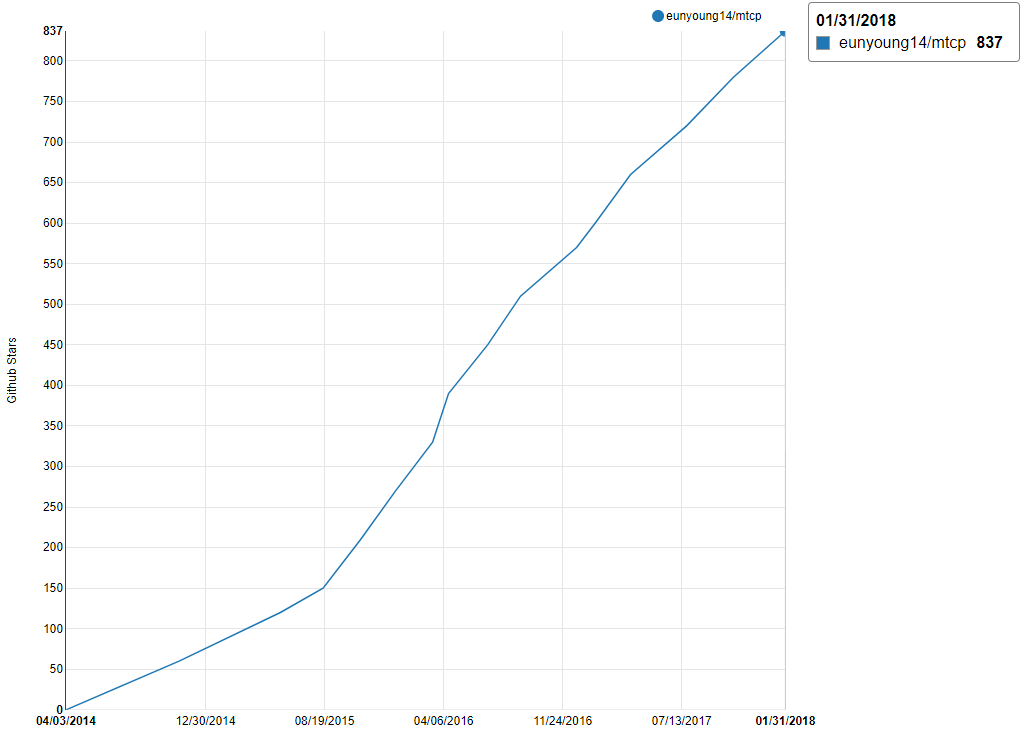Click the blue square swatch in the tooltip
Viewport: 1023px width, 756px height.
pyautogui.click(x=823, y=43)
